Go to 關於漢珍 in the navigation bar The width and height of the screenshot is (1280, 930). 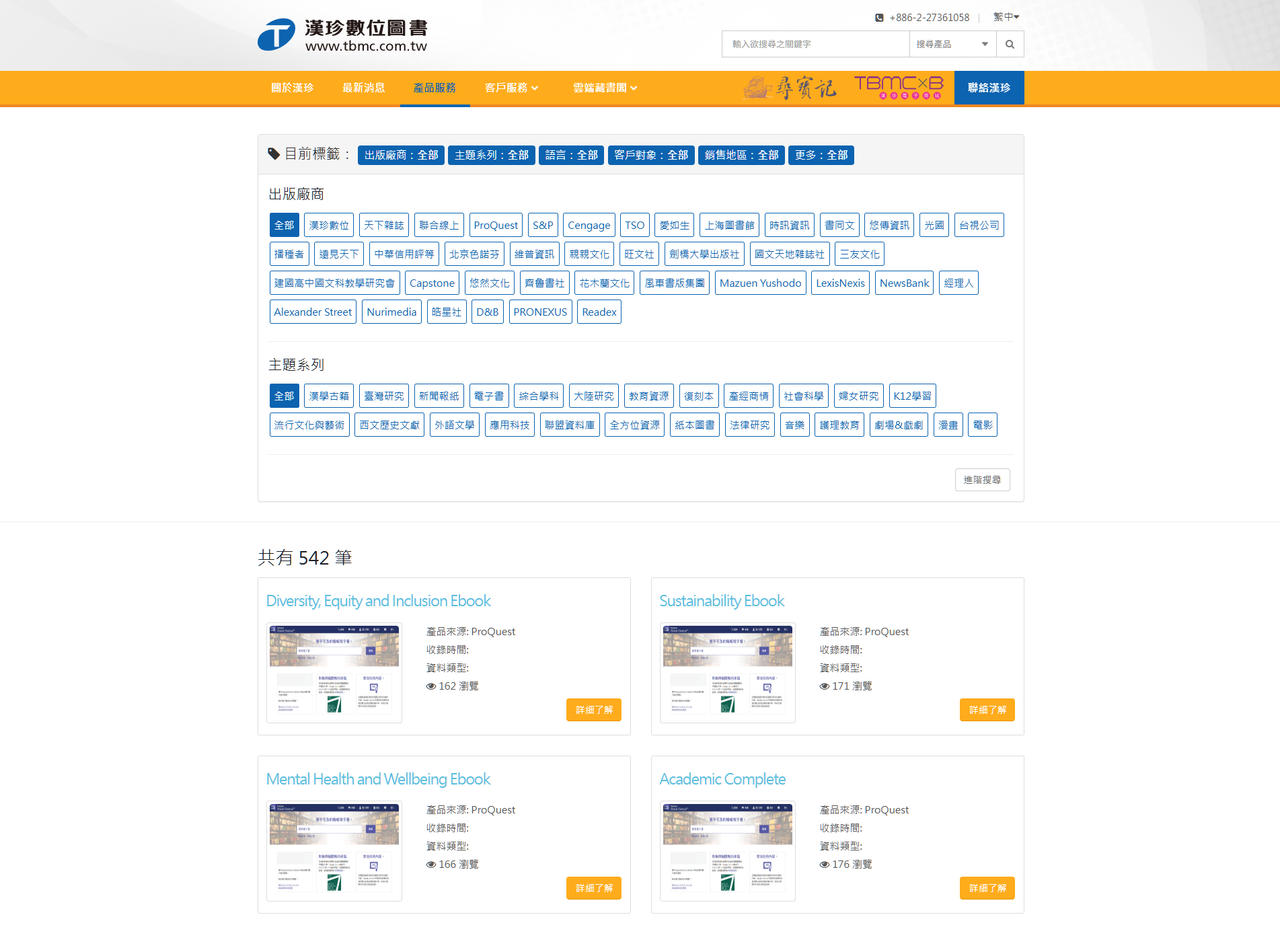pyautogui.click(x=292, y=88)
